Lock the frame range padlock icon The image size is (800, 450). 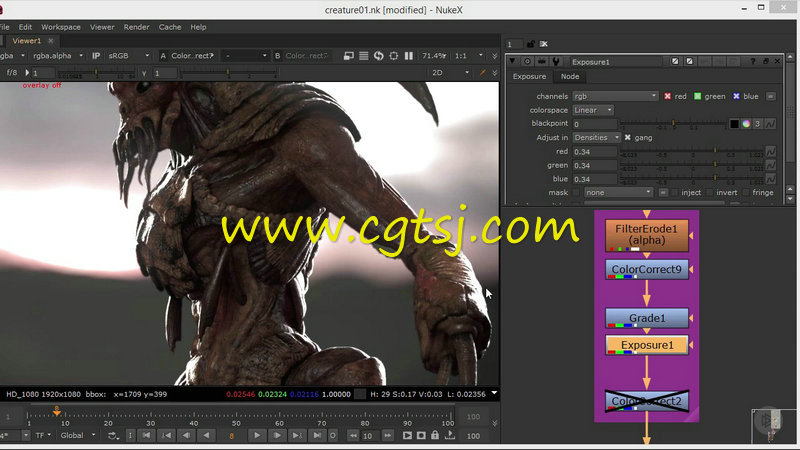coord(435,435)
